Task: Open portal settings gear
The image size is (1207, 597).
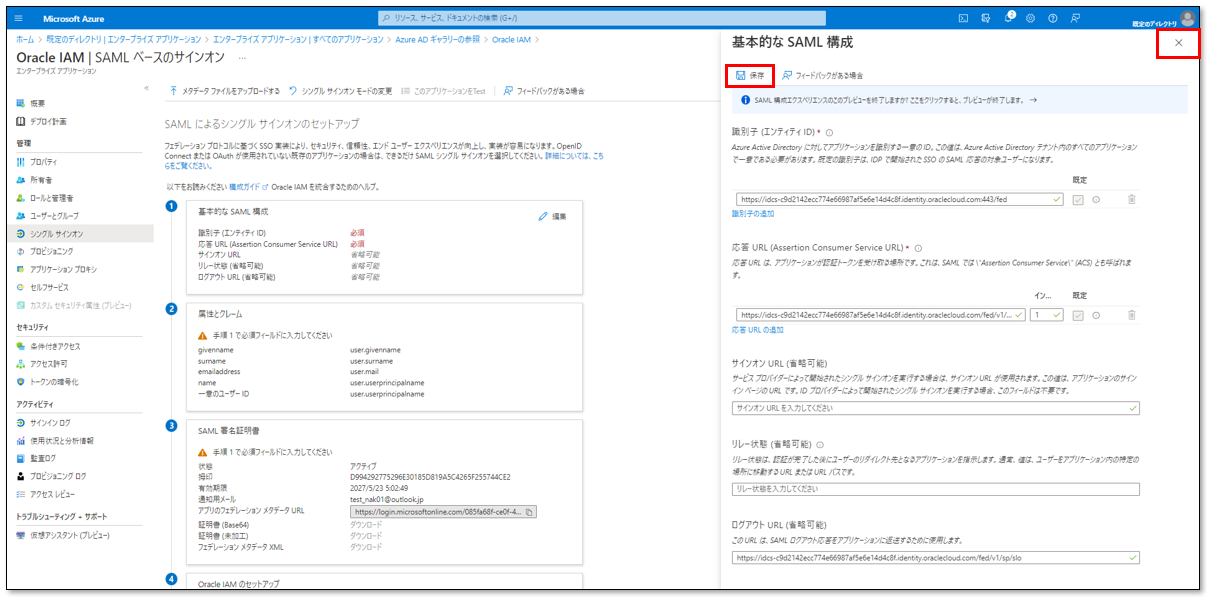Action: [x=1030, y=18]
